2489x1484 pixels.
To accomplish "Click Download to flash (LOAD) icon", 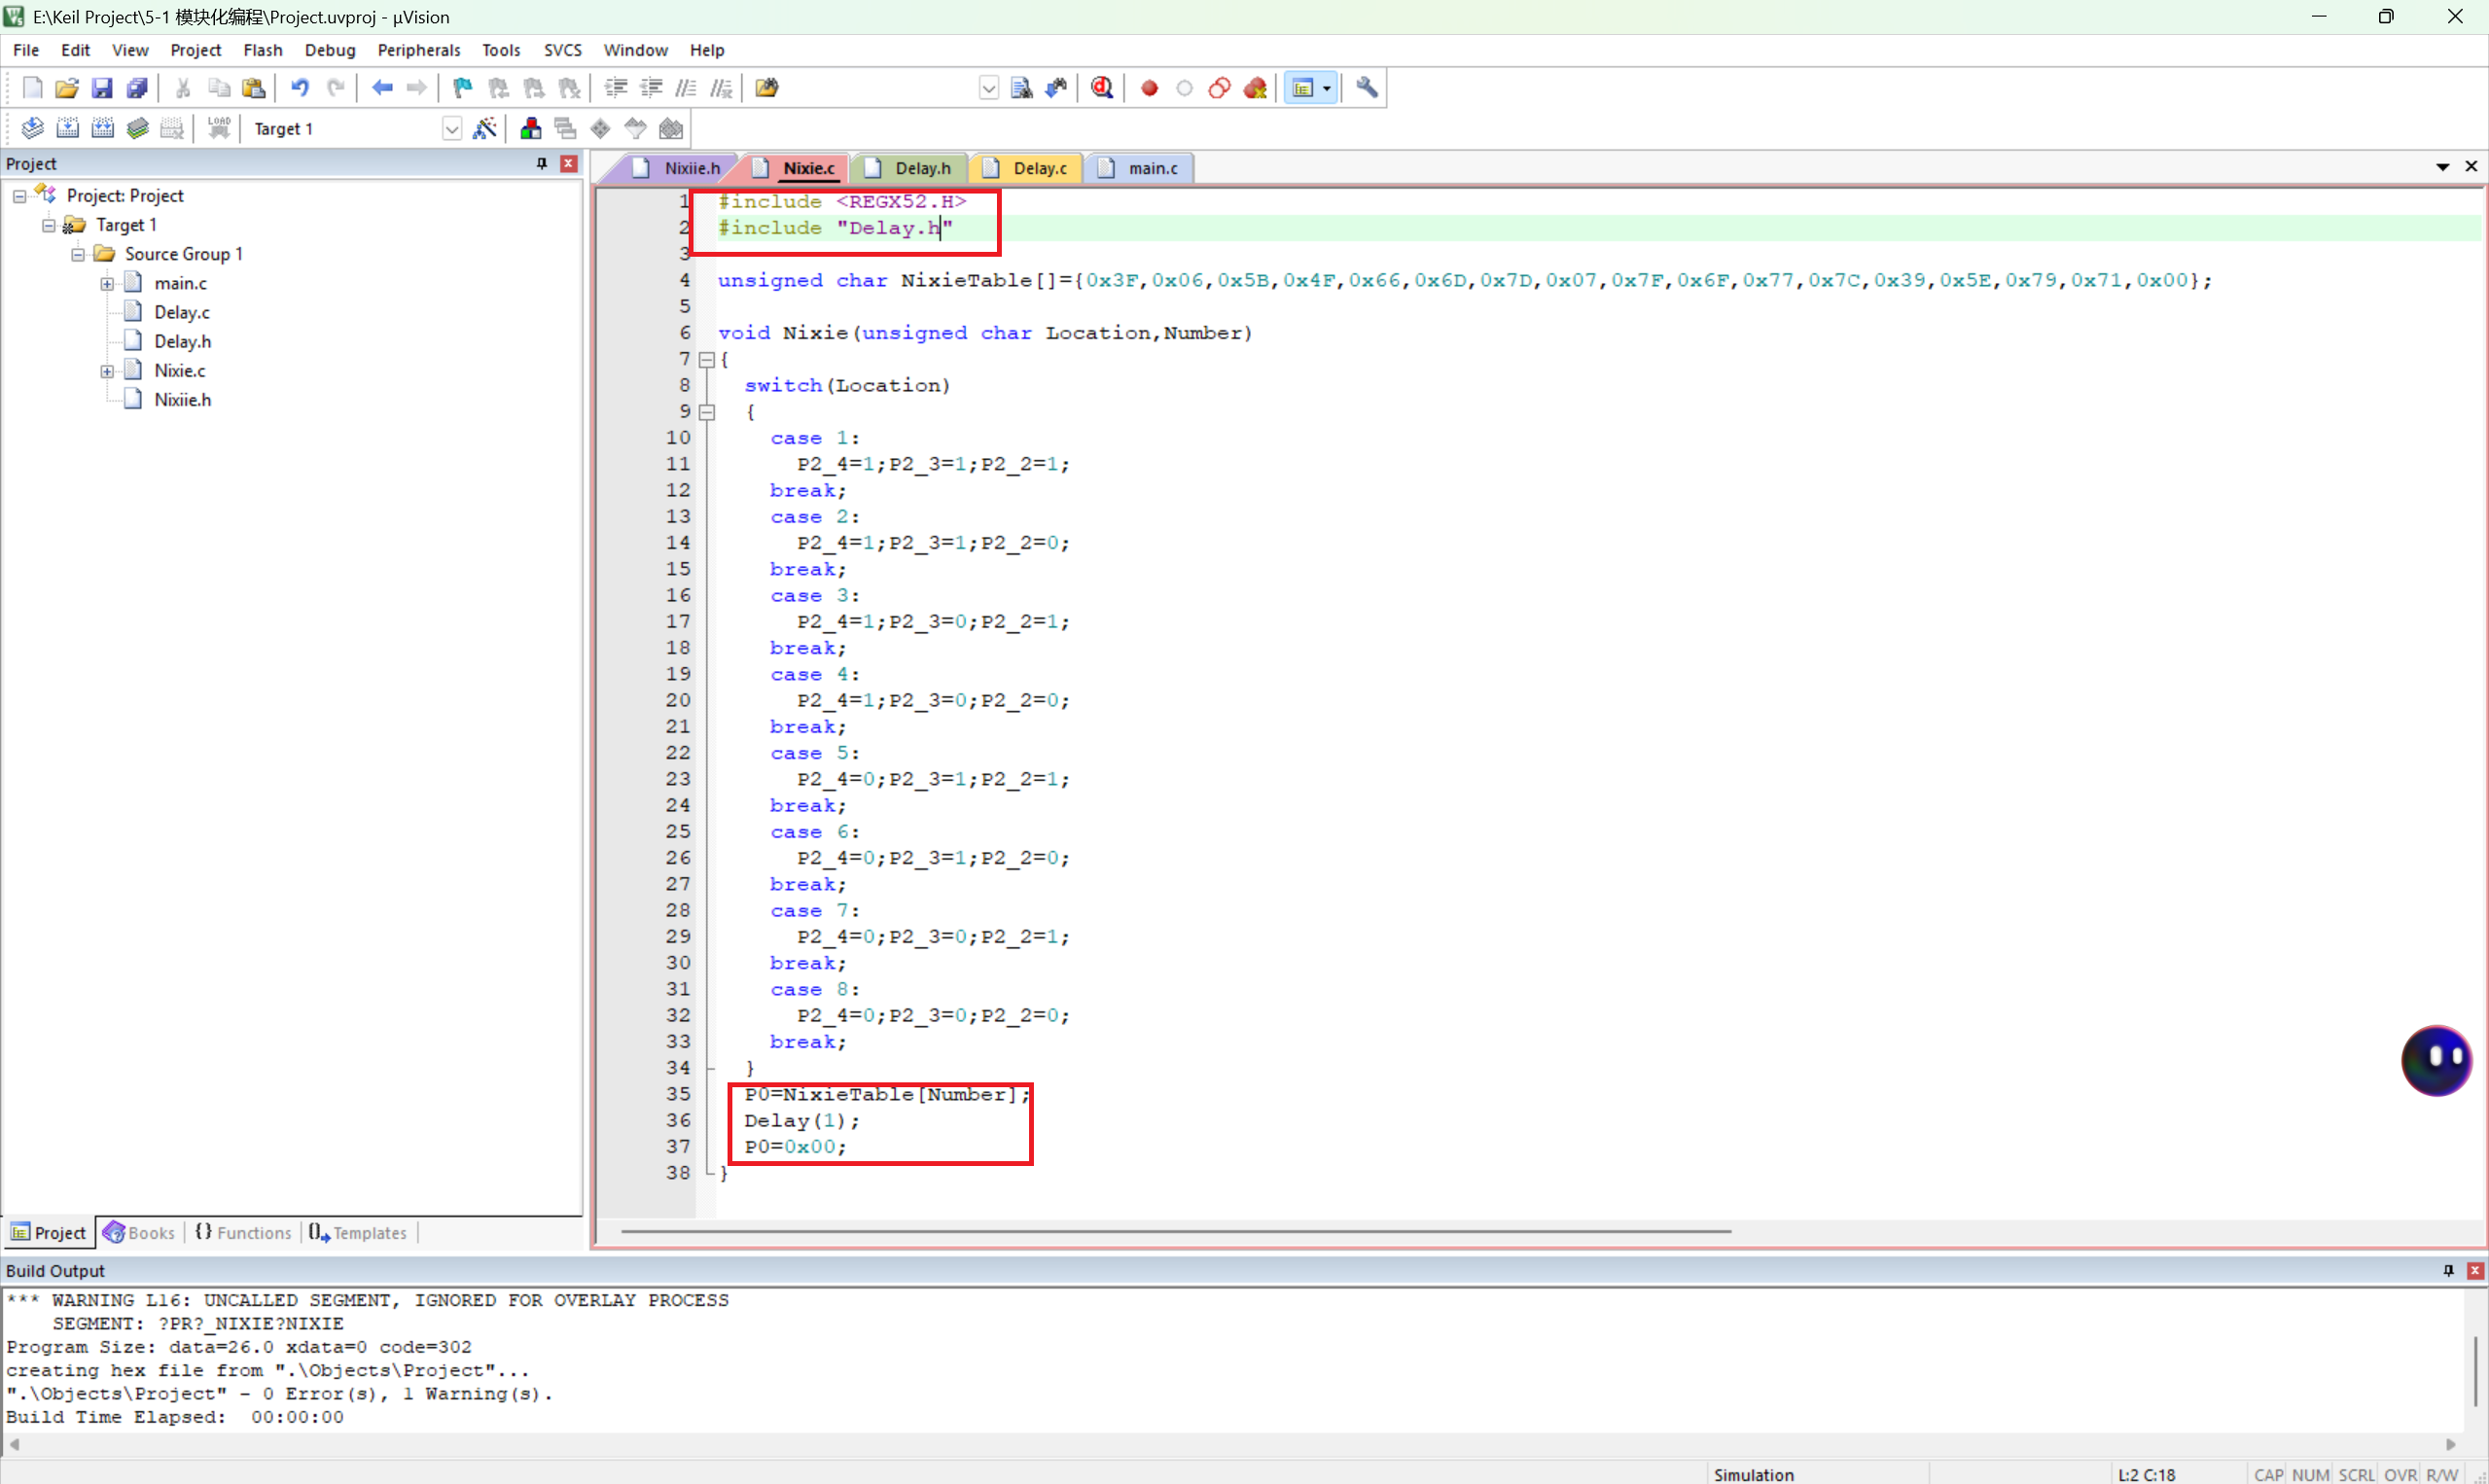I will [x=219, y=128].
